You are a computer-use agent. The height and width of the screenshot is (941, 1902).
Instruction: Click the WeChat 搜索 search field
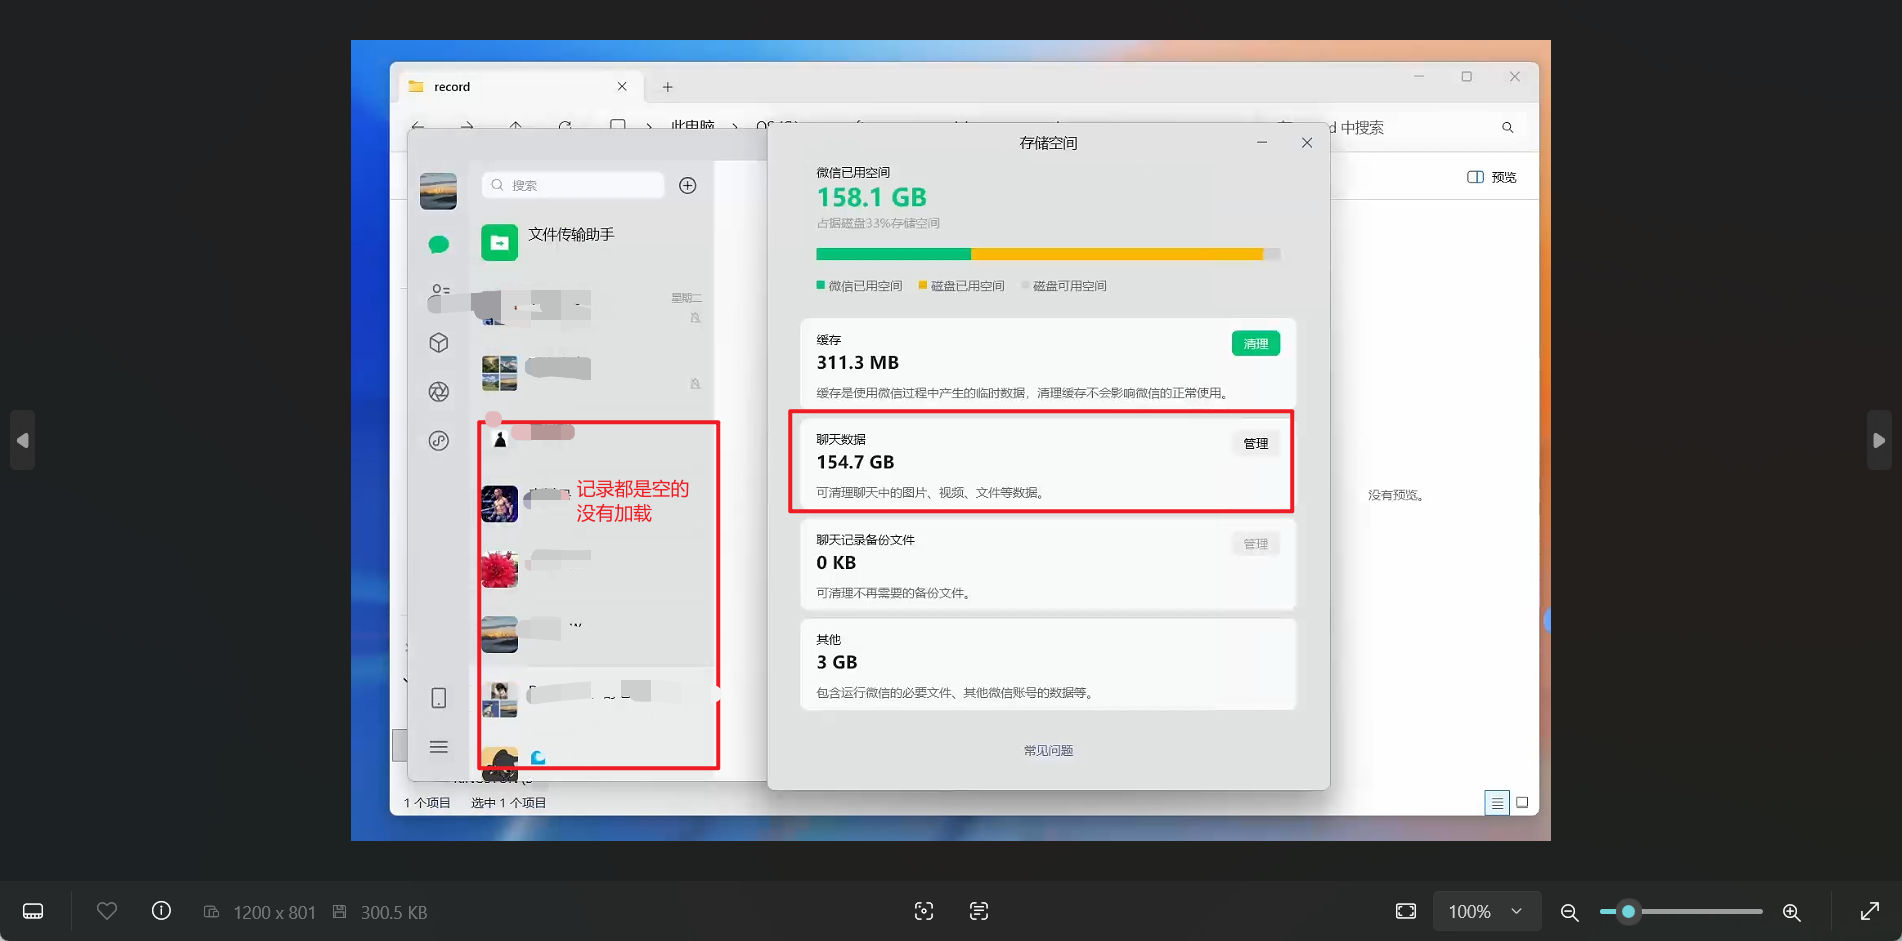click(573, 185)
